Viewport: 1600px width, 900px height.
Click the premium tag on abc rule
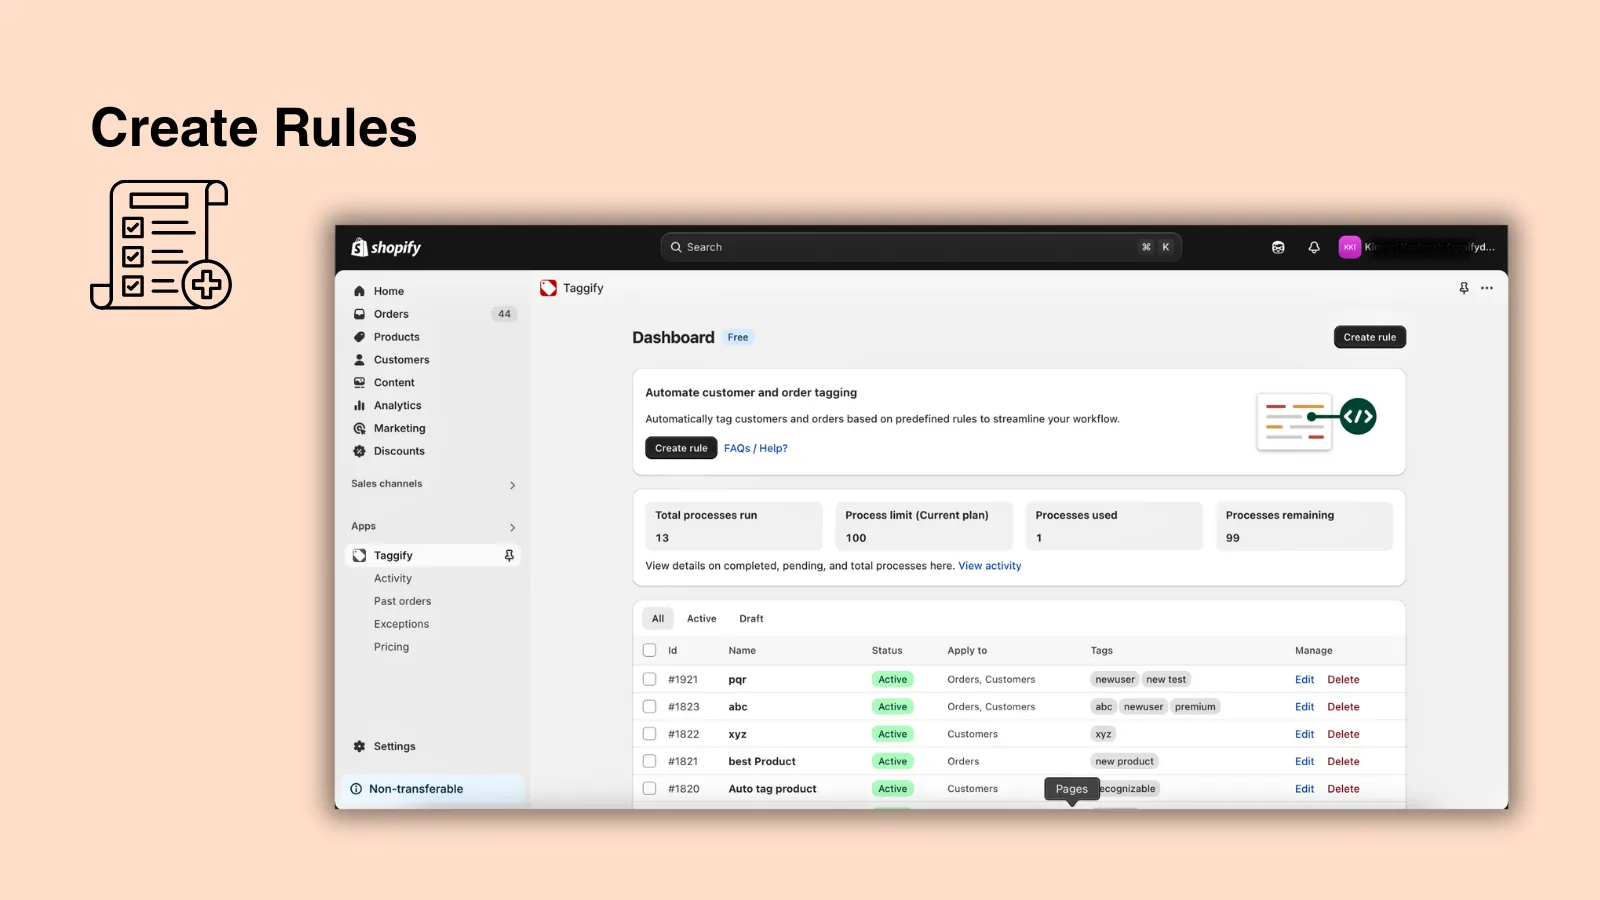pyautogui.click(x=1195, y=706)
